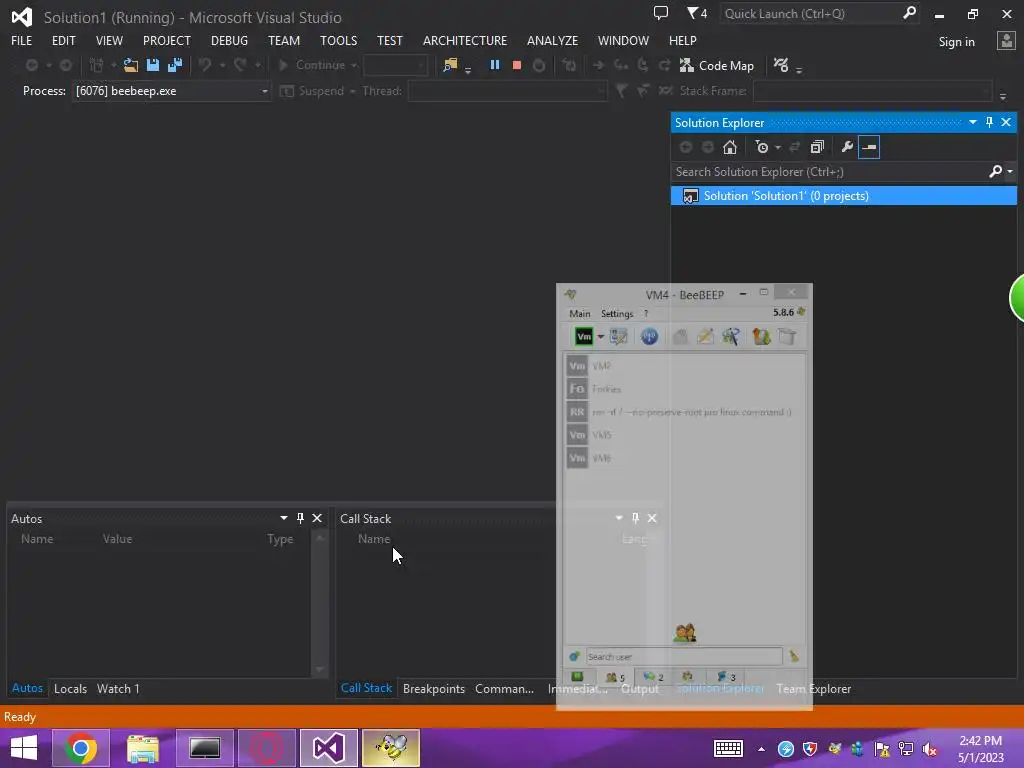Click the Open File toolbar icon
Image resolution: width=1024 pixels, height=768 pixels.
[x=131, y=65]
